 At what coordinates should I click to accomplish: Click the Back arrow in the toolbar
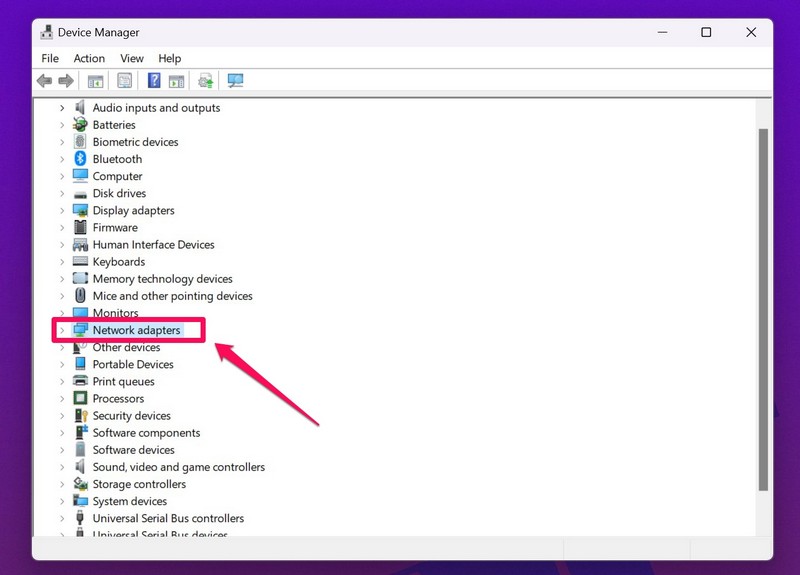(x=44, y=81)
